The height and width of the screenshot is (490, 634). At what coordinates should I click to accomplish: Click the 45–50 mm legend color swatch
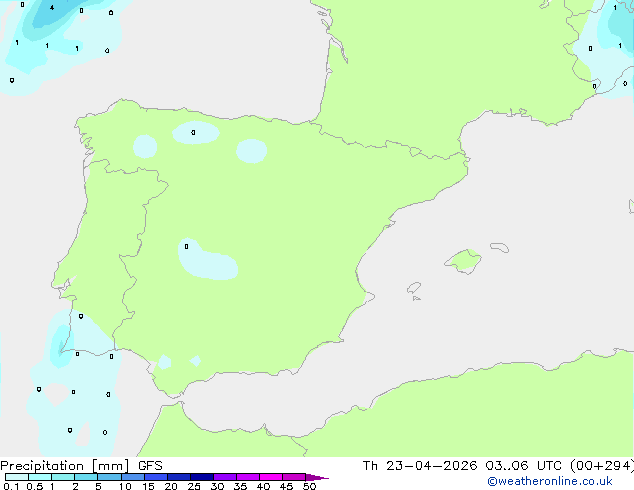point(294,477)
